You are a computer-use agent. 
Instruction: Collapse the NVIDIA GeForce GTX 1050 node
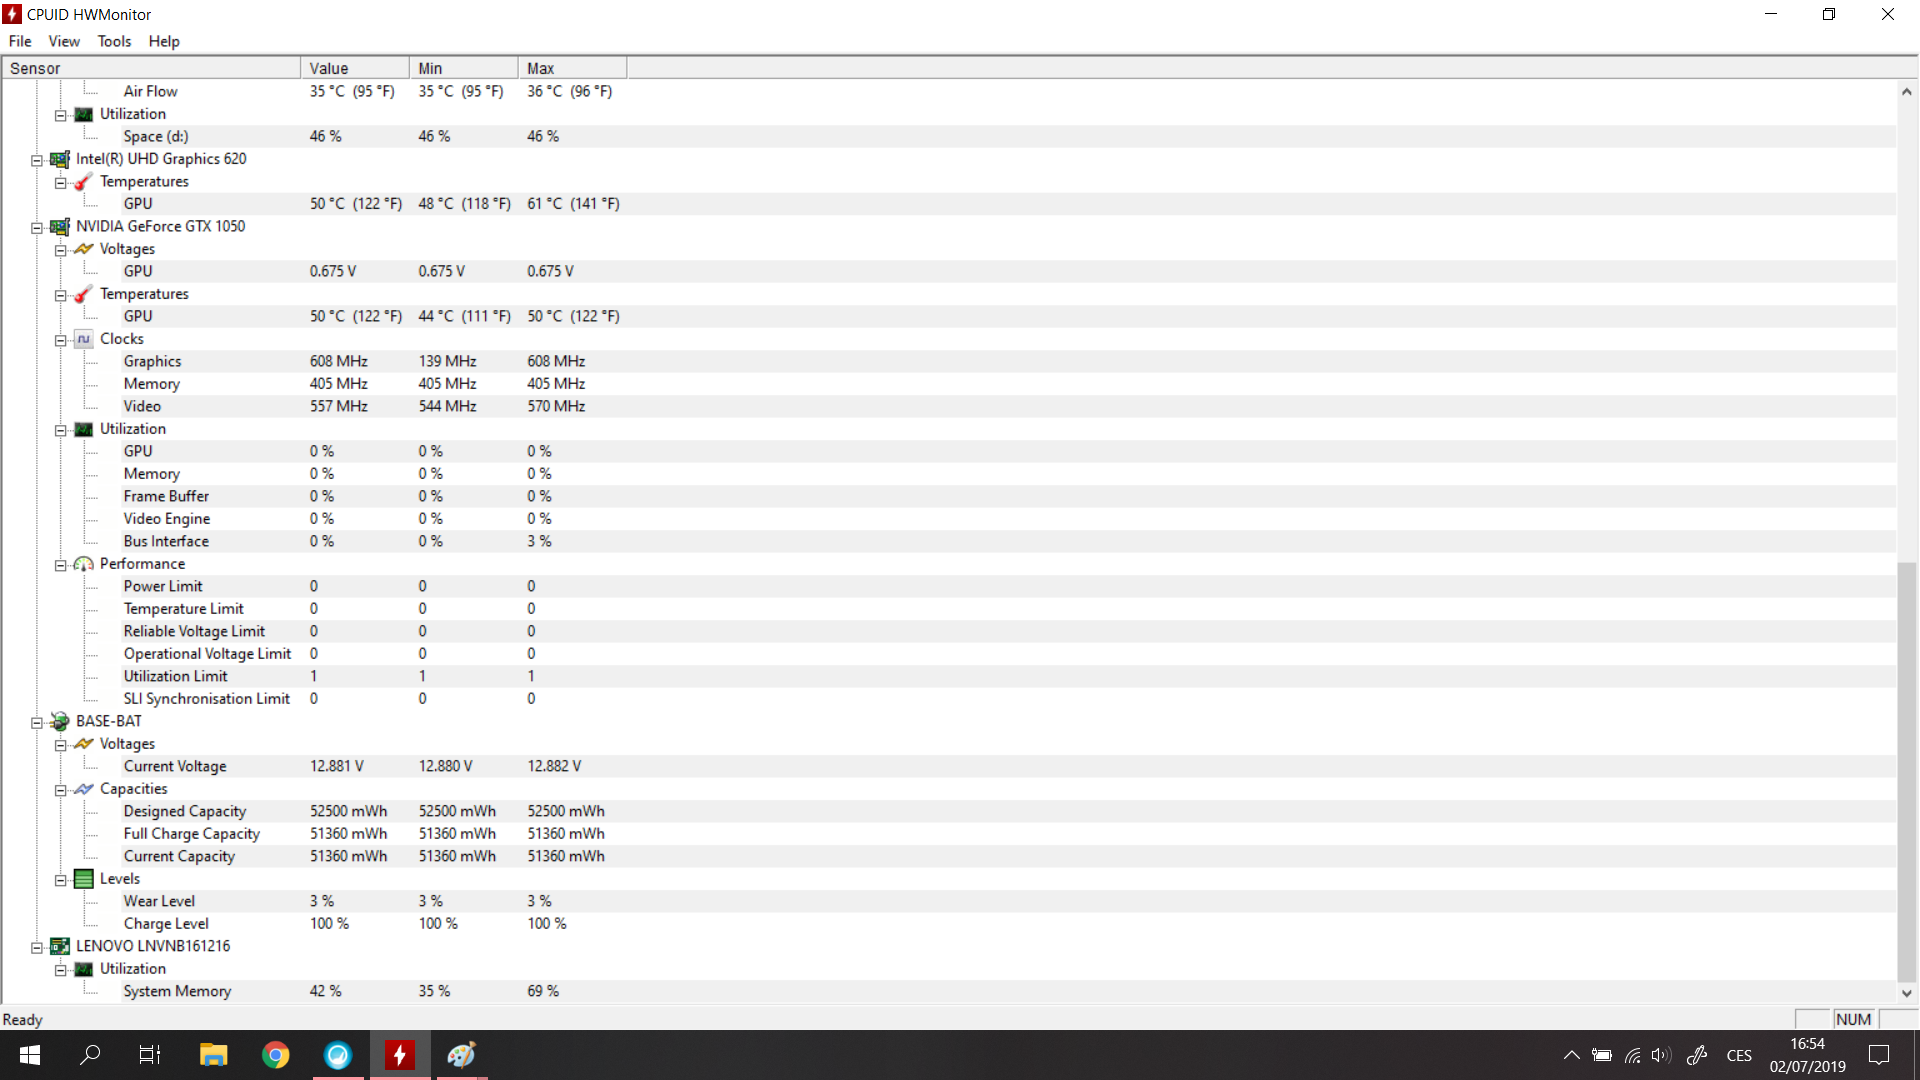(x=37, y=228)
